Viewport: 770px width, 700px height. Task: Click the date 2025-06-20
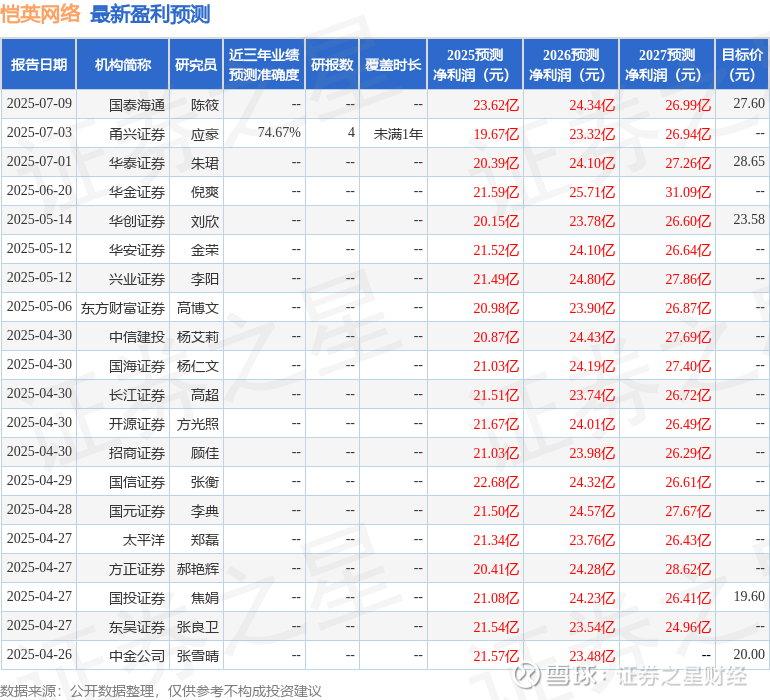[x=39, y=190]
